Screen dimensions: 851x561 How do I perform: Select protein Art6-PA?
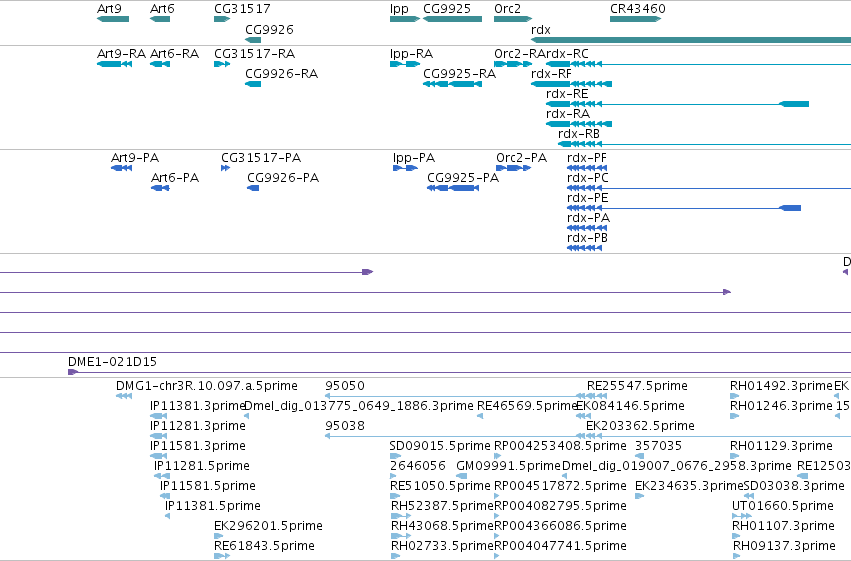click(175, 178)
